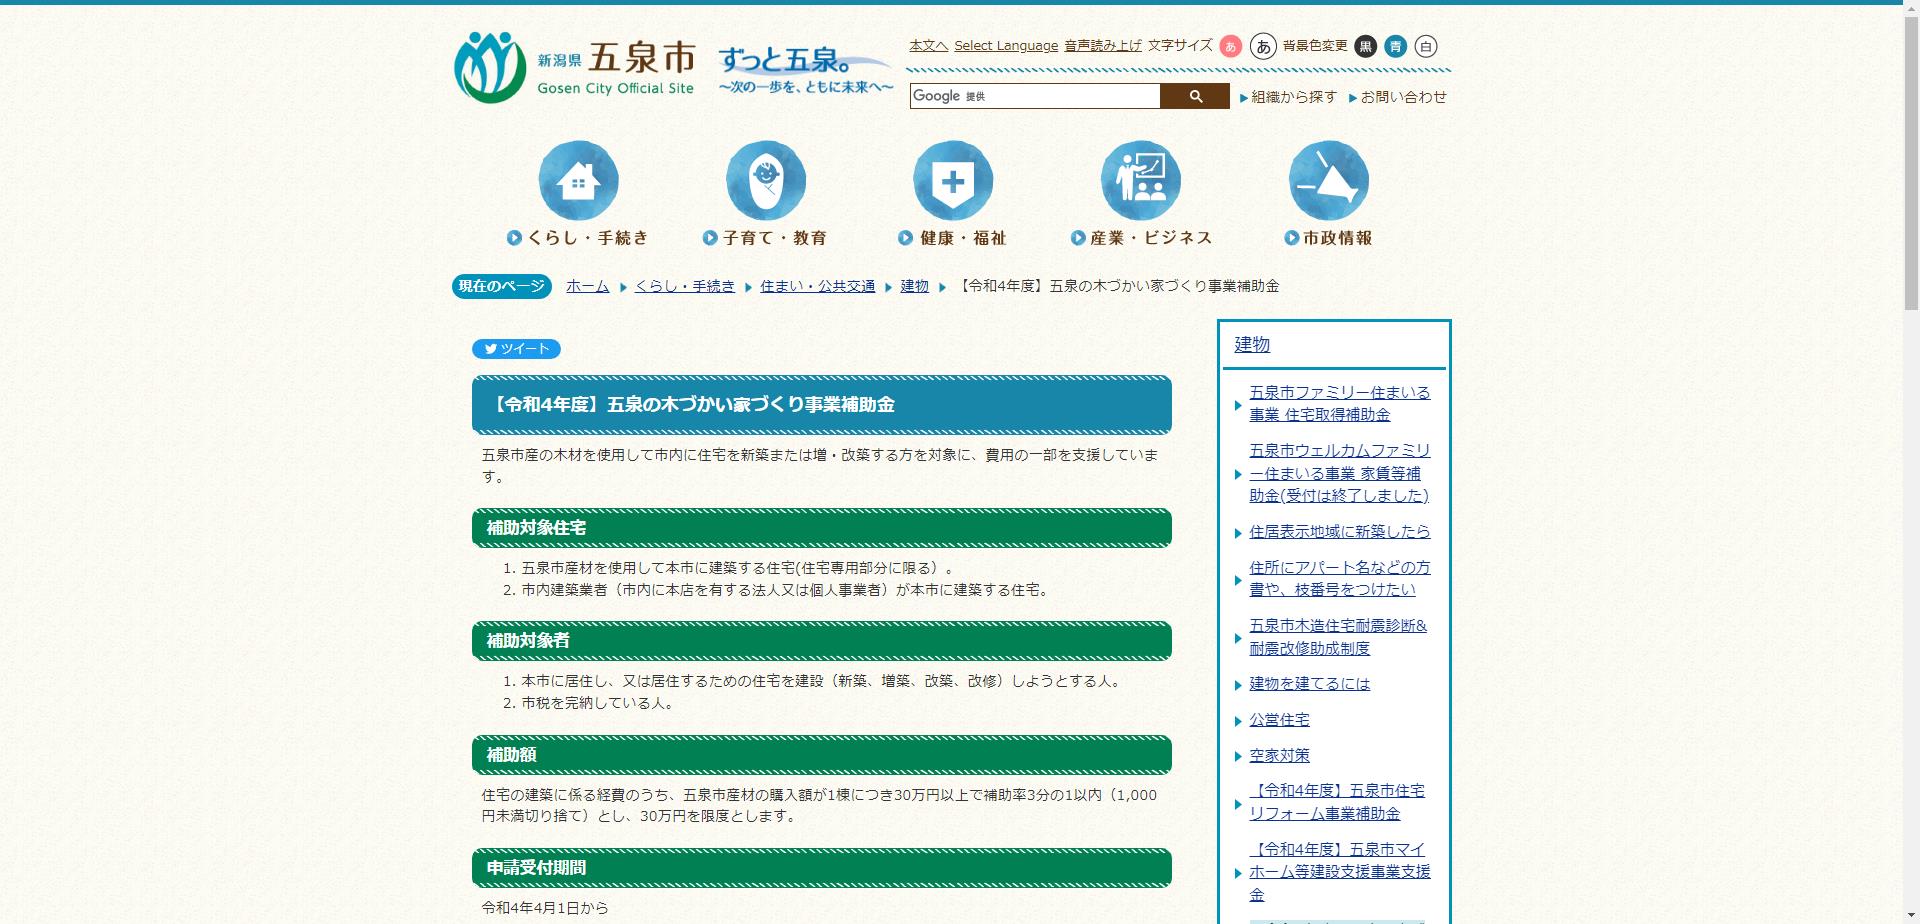1920x924 pixels.
Task: Click the Gosen City logo
Action: [x=574, y=67]
